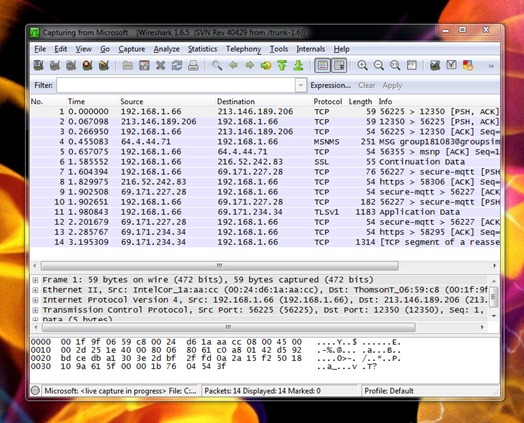This screenshot has width=524, height=423.
Task: Zoom in packet text
Action: pos(362,65)
